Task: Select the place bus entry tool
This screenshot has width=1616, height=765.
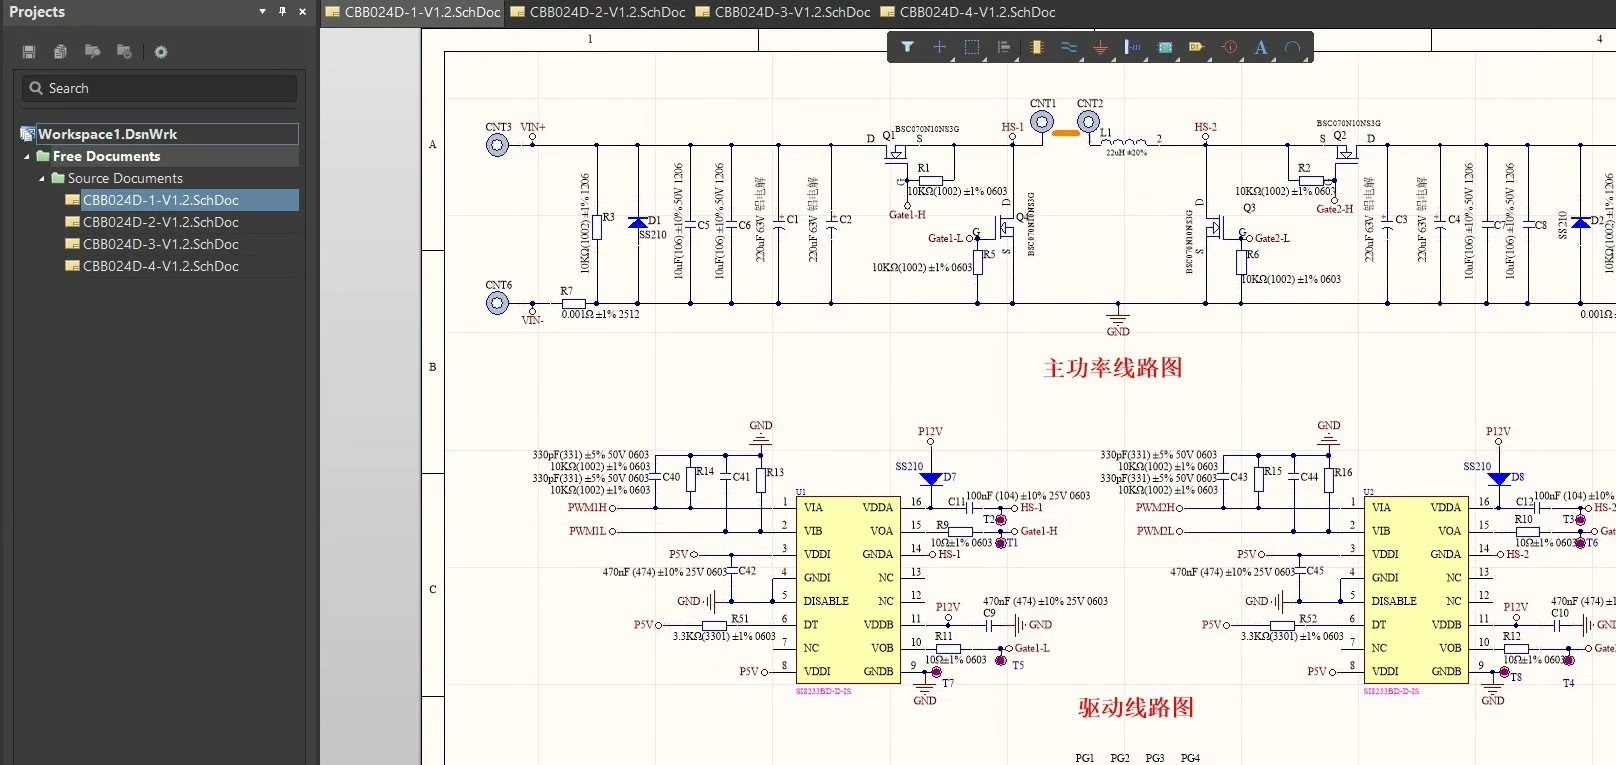Action: click(1132, 47)
